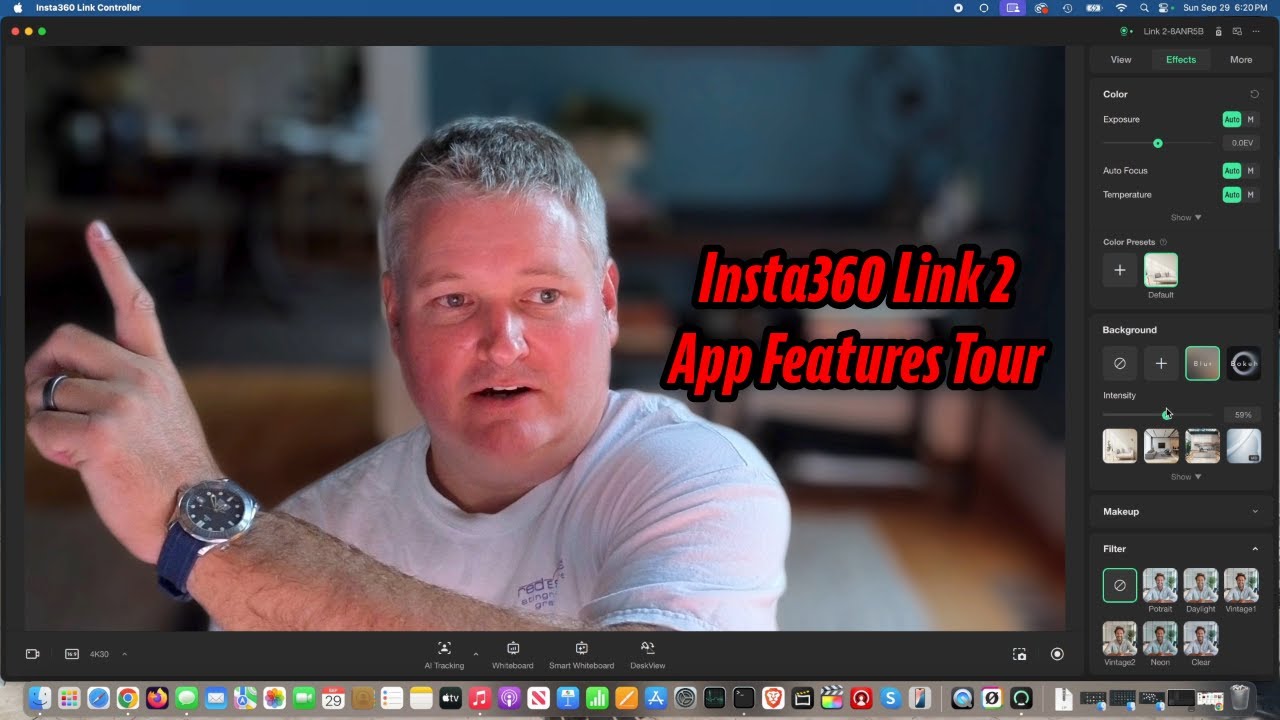The height and width of the screenshot is (720, 1280).
Task: Click the 59% intensity value field
Action: [1242, 414]
